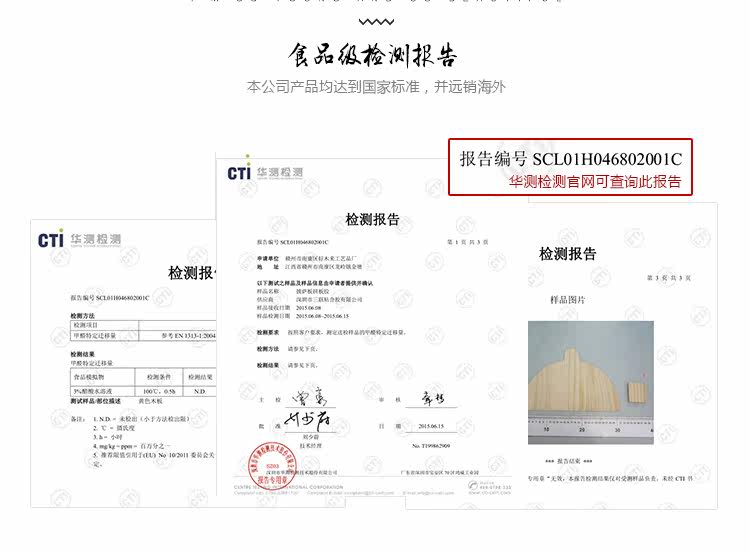
Task: Click the red round official stamp
Action: coord(272,464)
